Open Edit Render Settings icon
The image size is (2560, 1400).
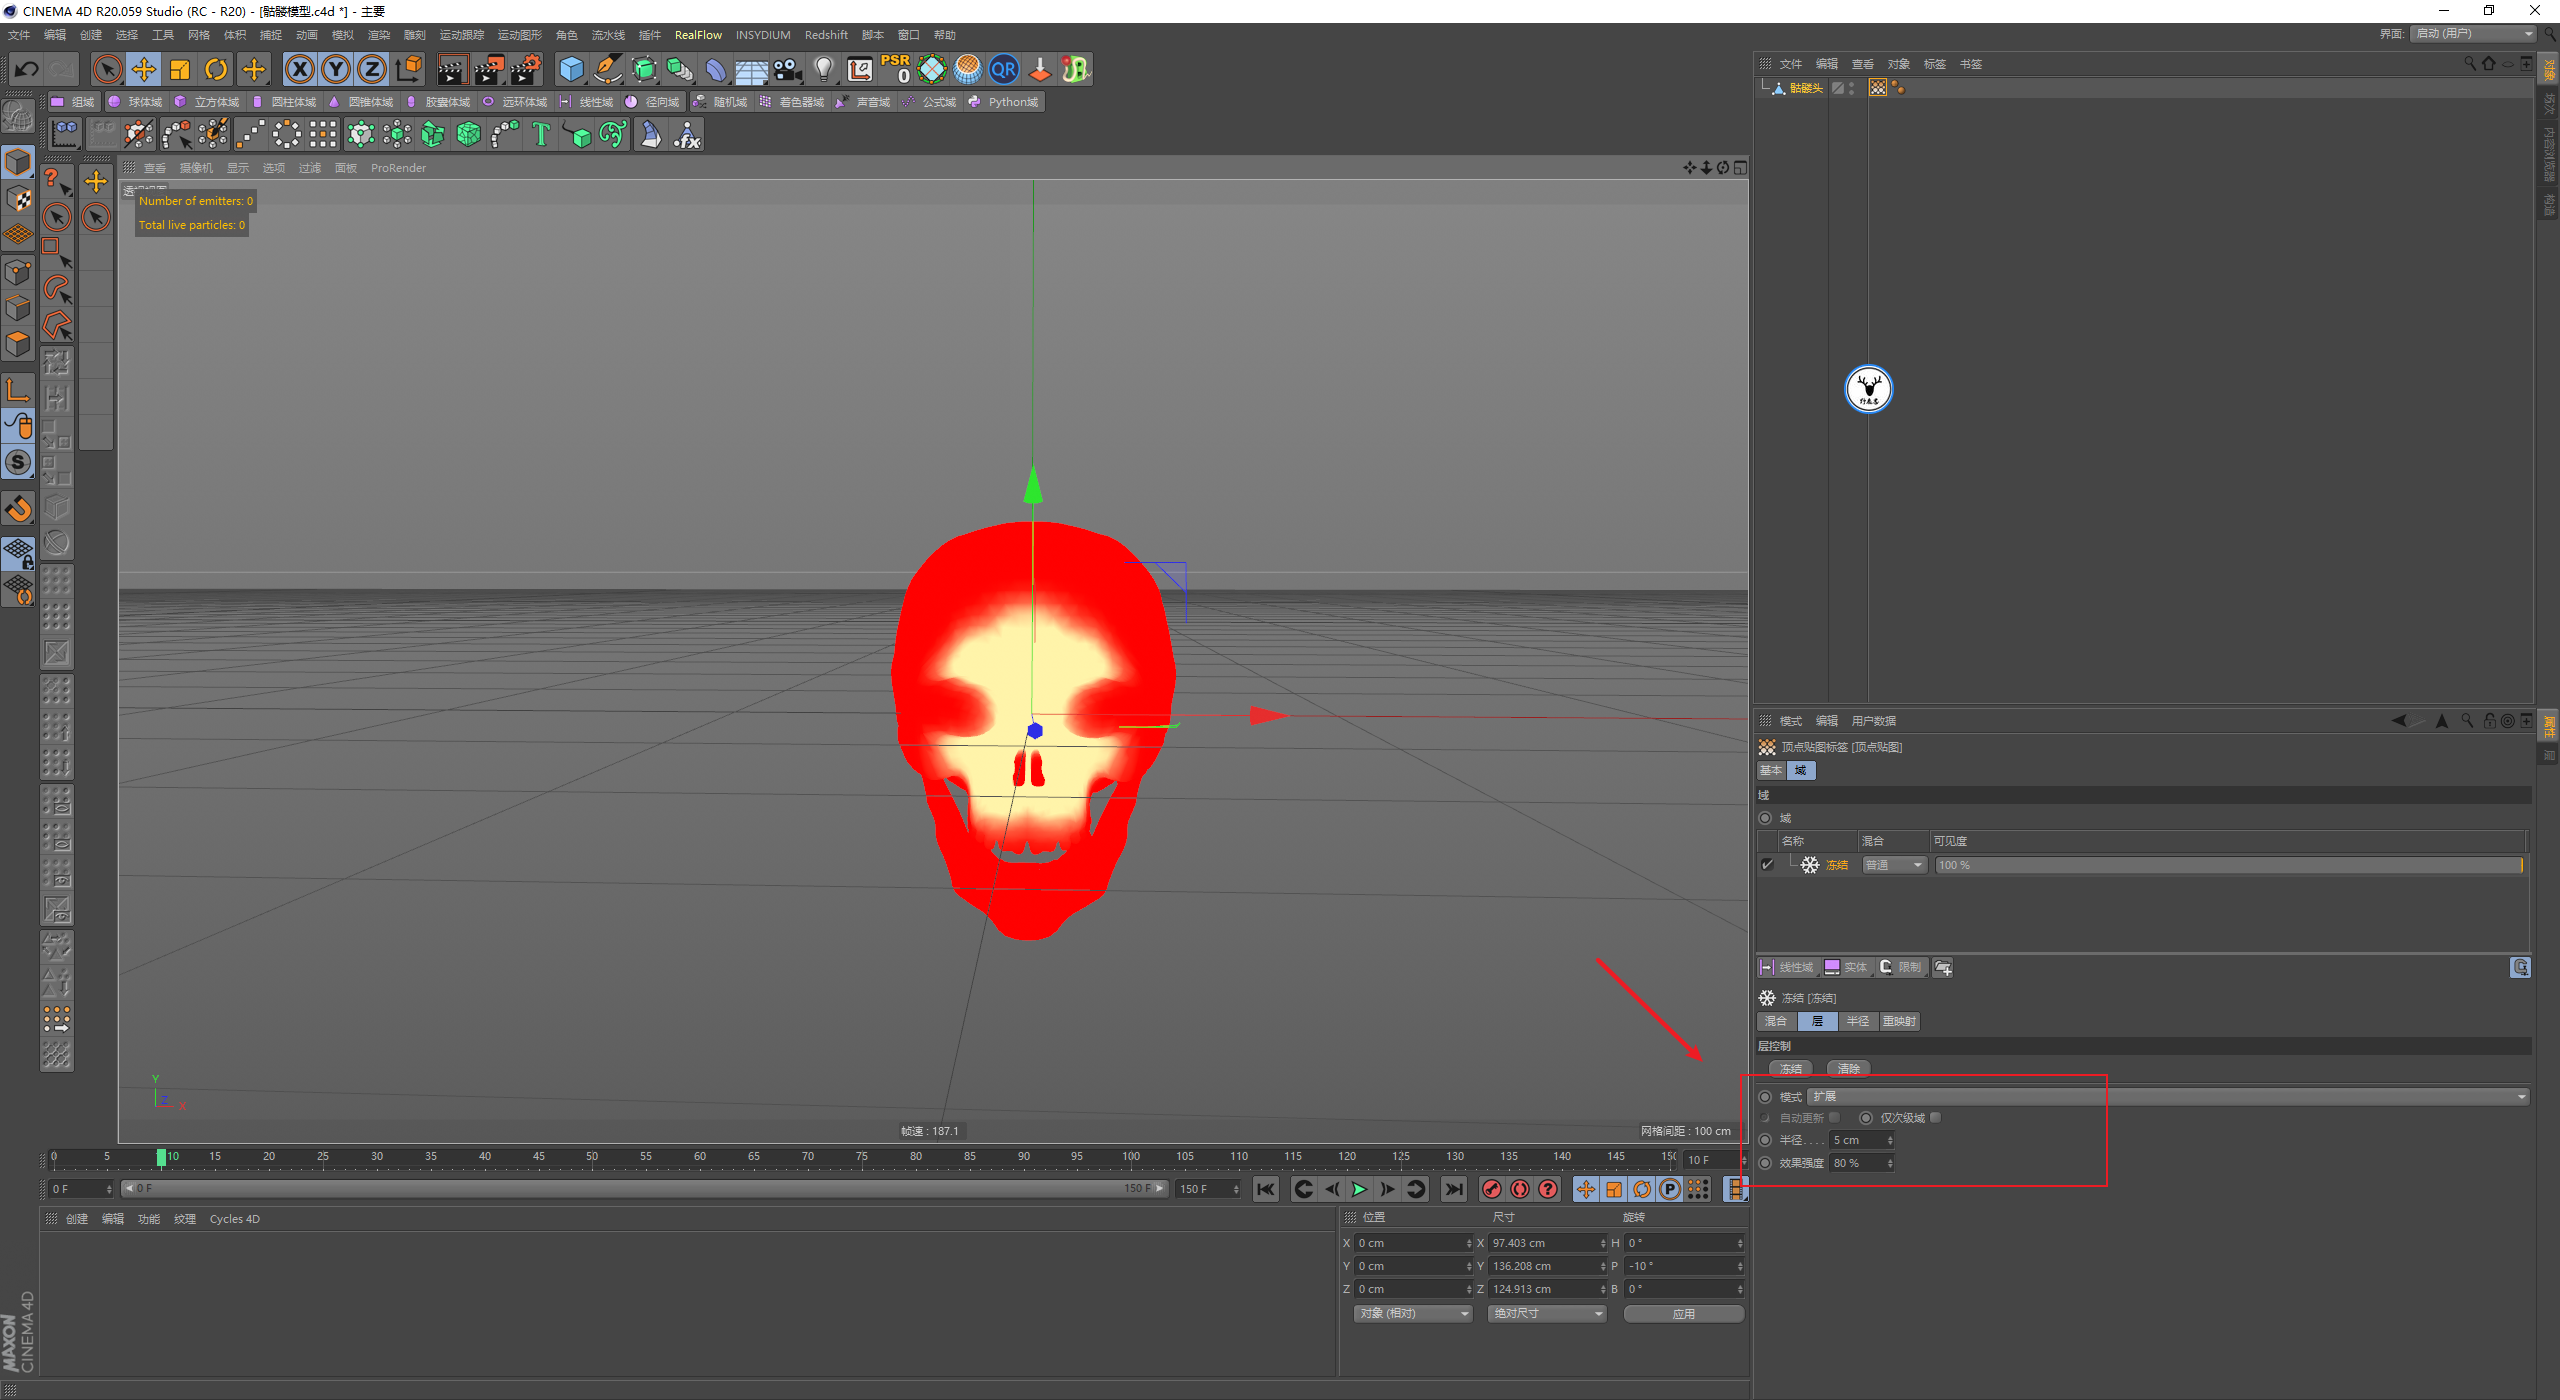(526, 69)
